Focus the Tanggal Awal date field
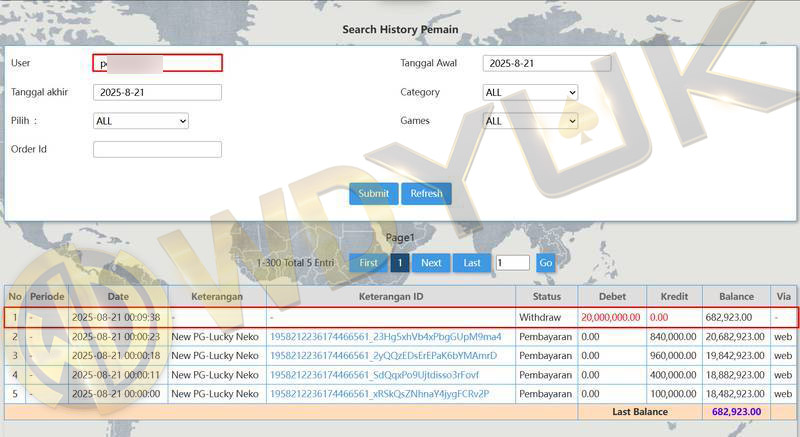The height and width of the screenshot is (437, 800). 547,63
